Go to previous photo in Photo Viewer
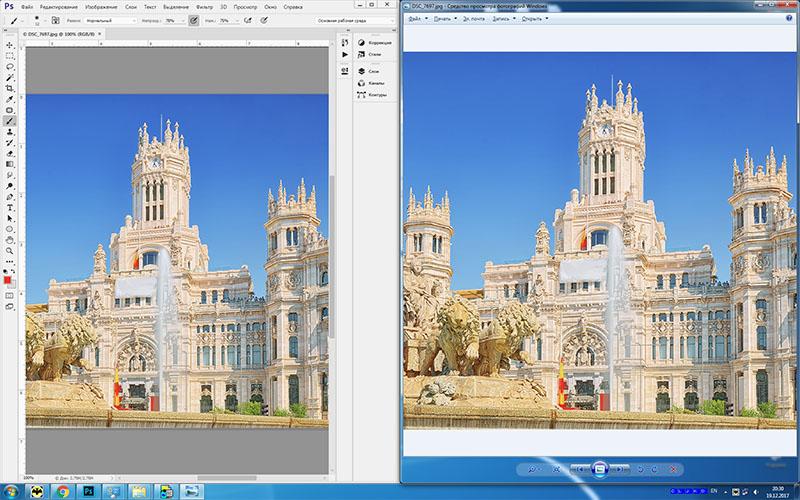This screenshot has width=800, height=500. click(x=580, y=469)
